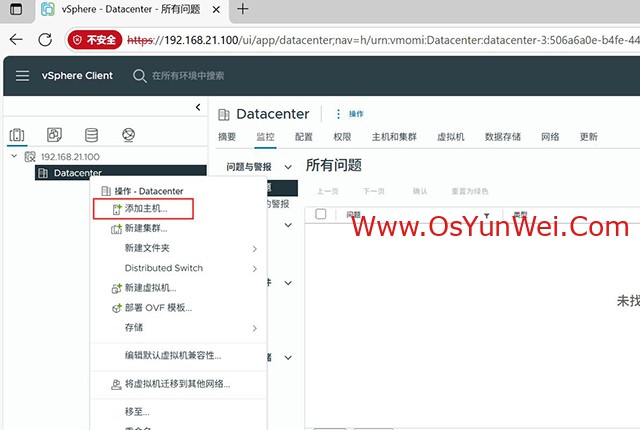
Task: Select Migrate VMs to Another Network
Action: [x=178, y=384]
